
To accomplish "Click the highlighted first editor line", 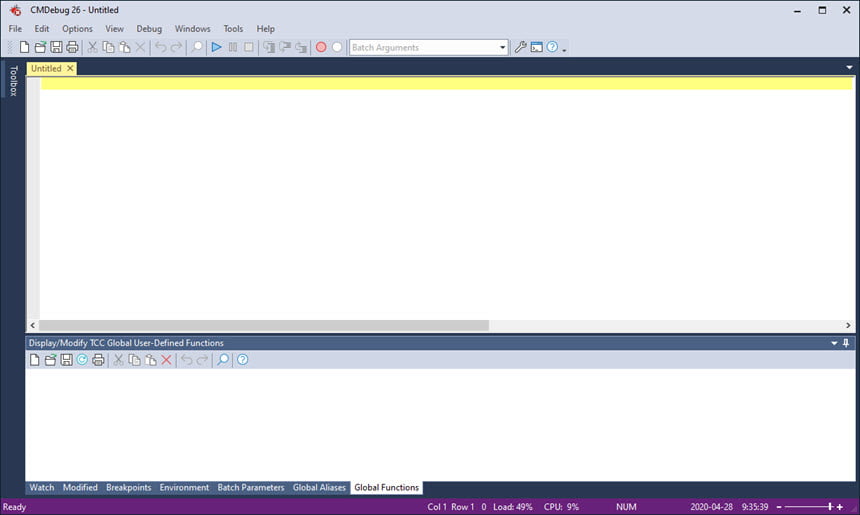I will pos(446,83).
